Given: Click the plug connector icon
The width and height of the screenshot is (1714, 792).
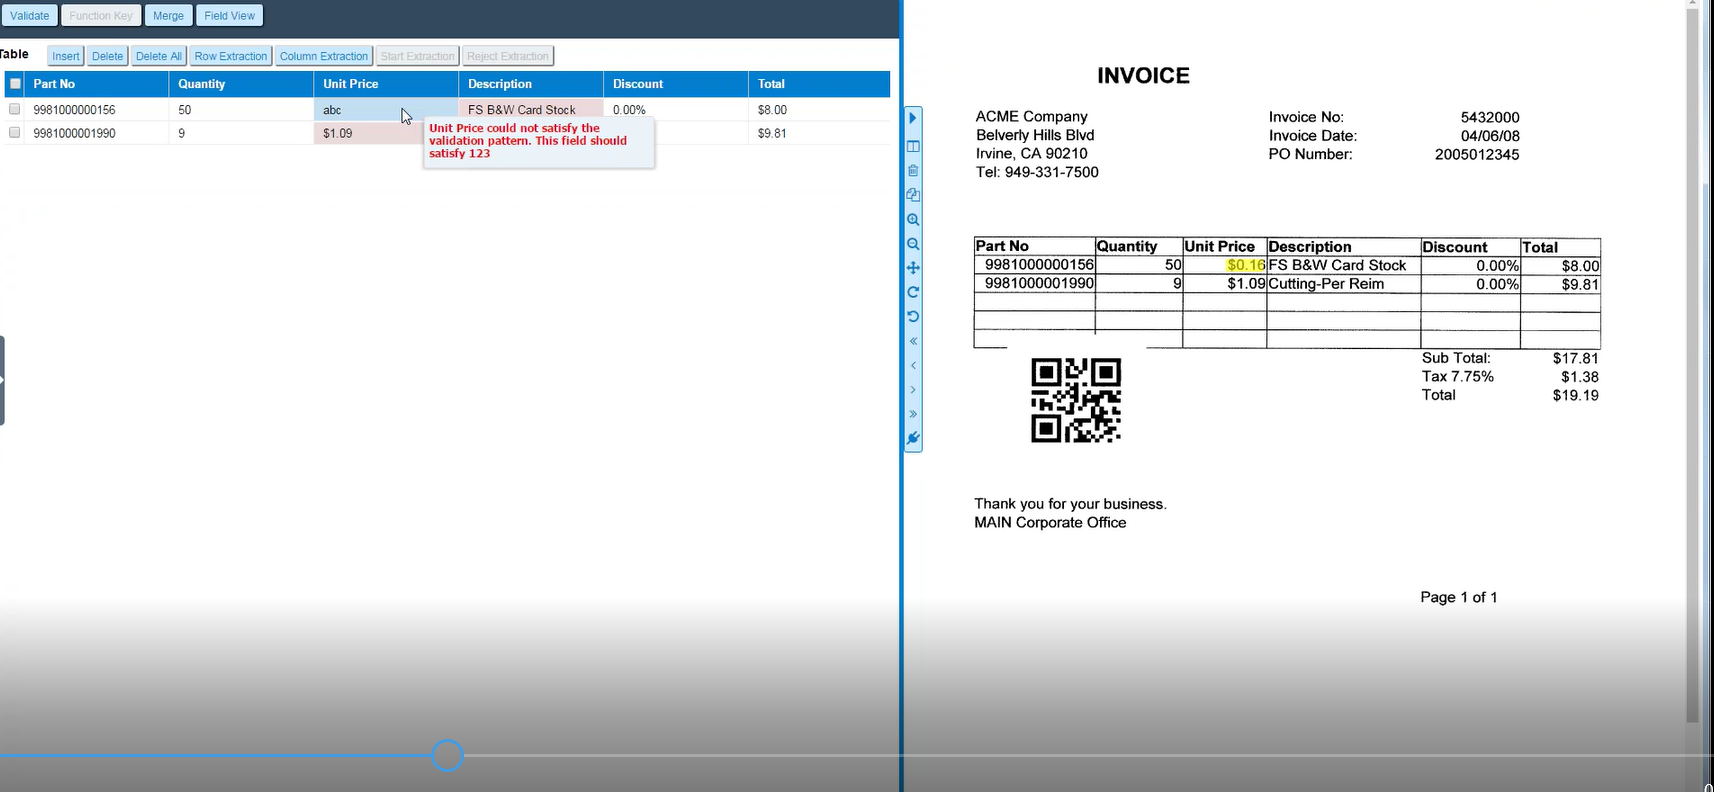Looking at the screenshot, I should coord(913,438).
